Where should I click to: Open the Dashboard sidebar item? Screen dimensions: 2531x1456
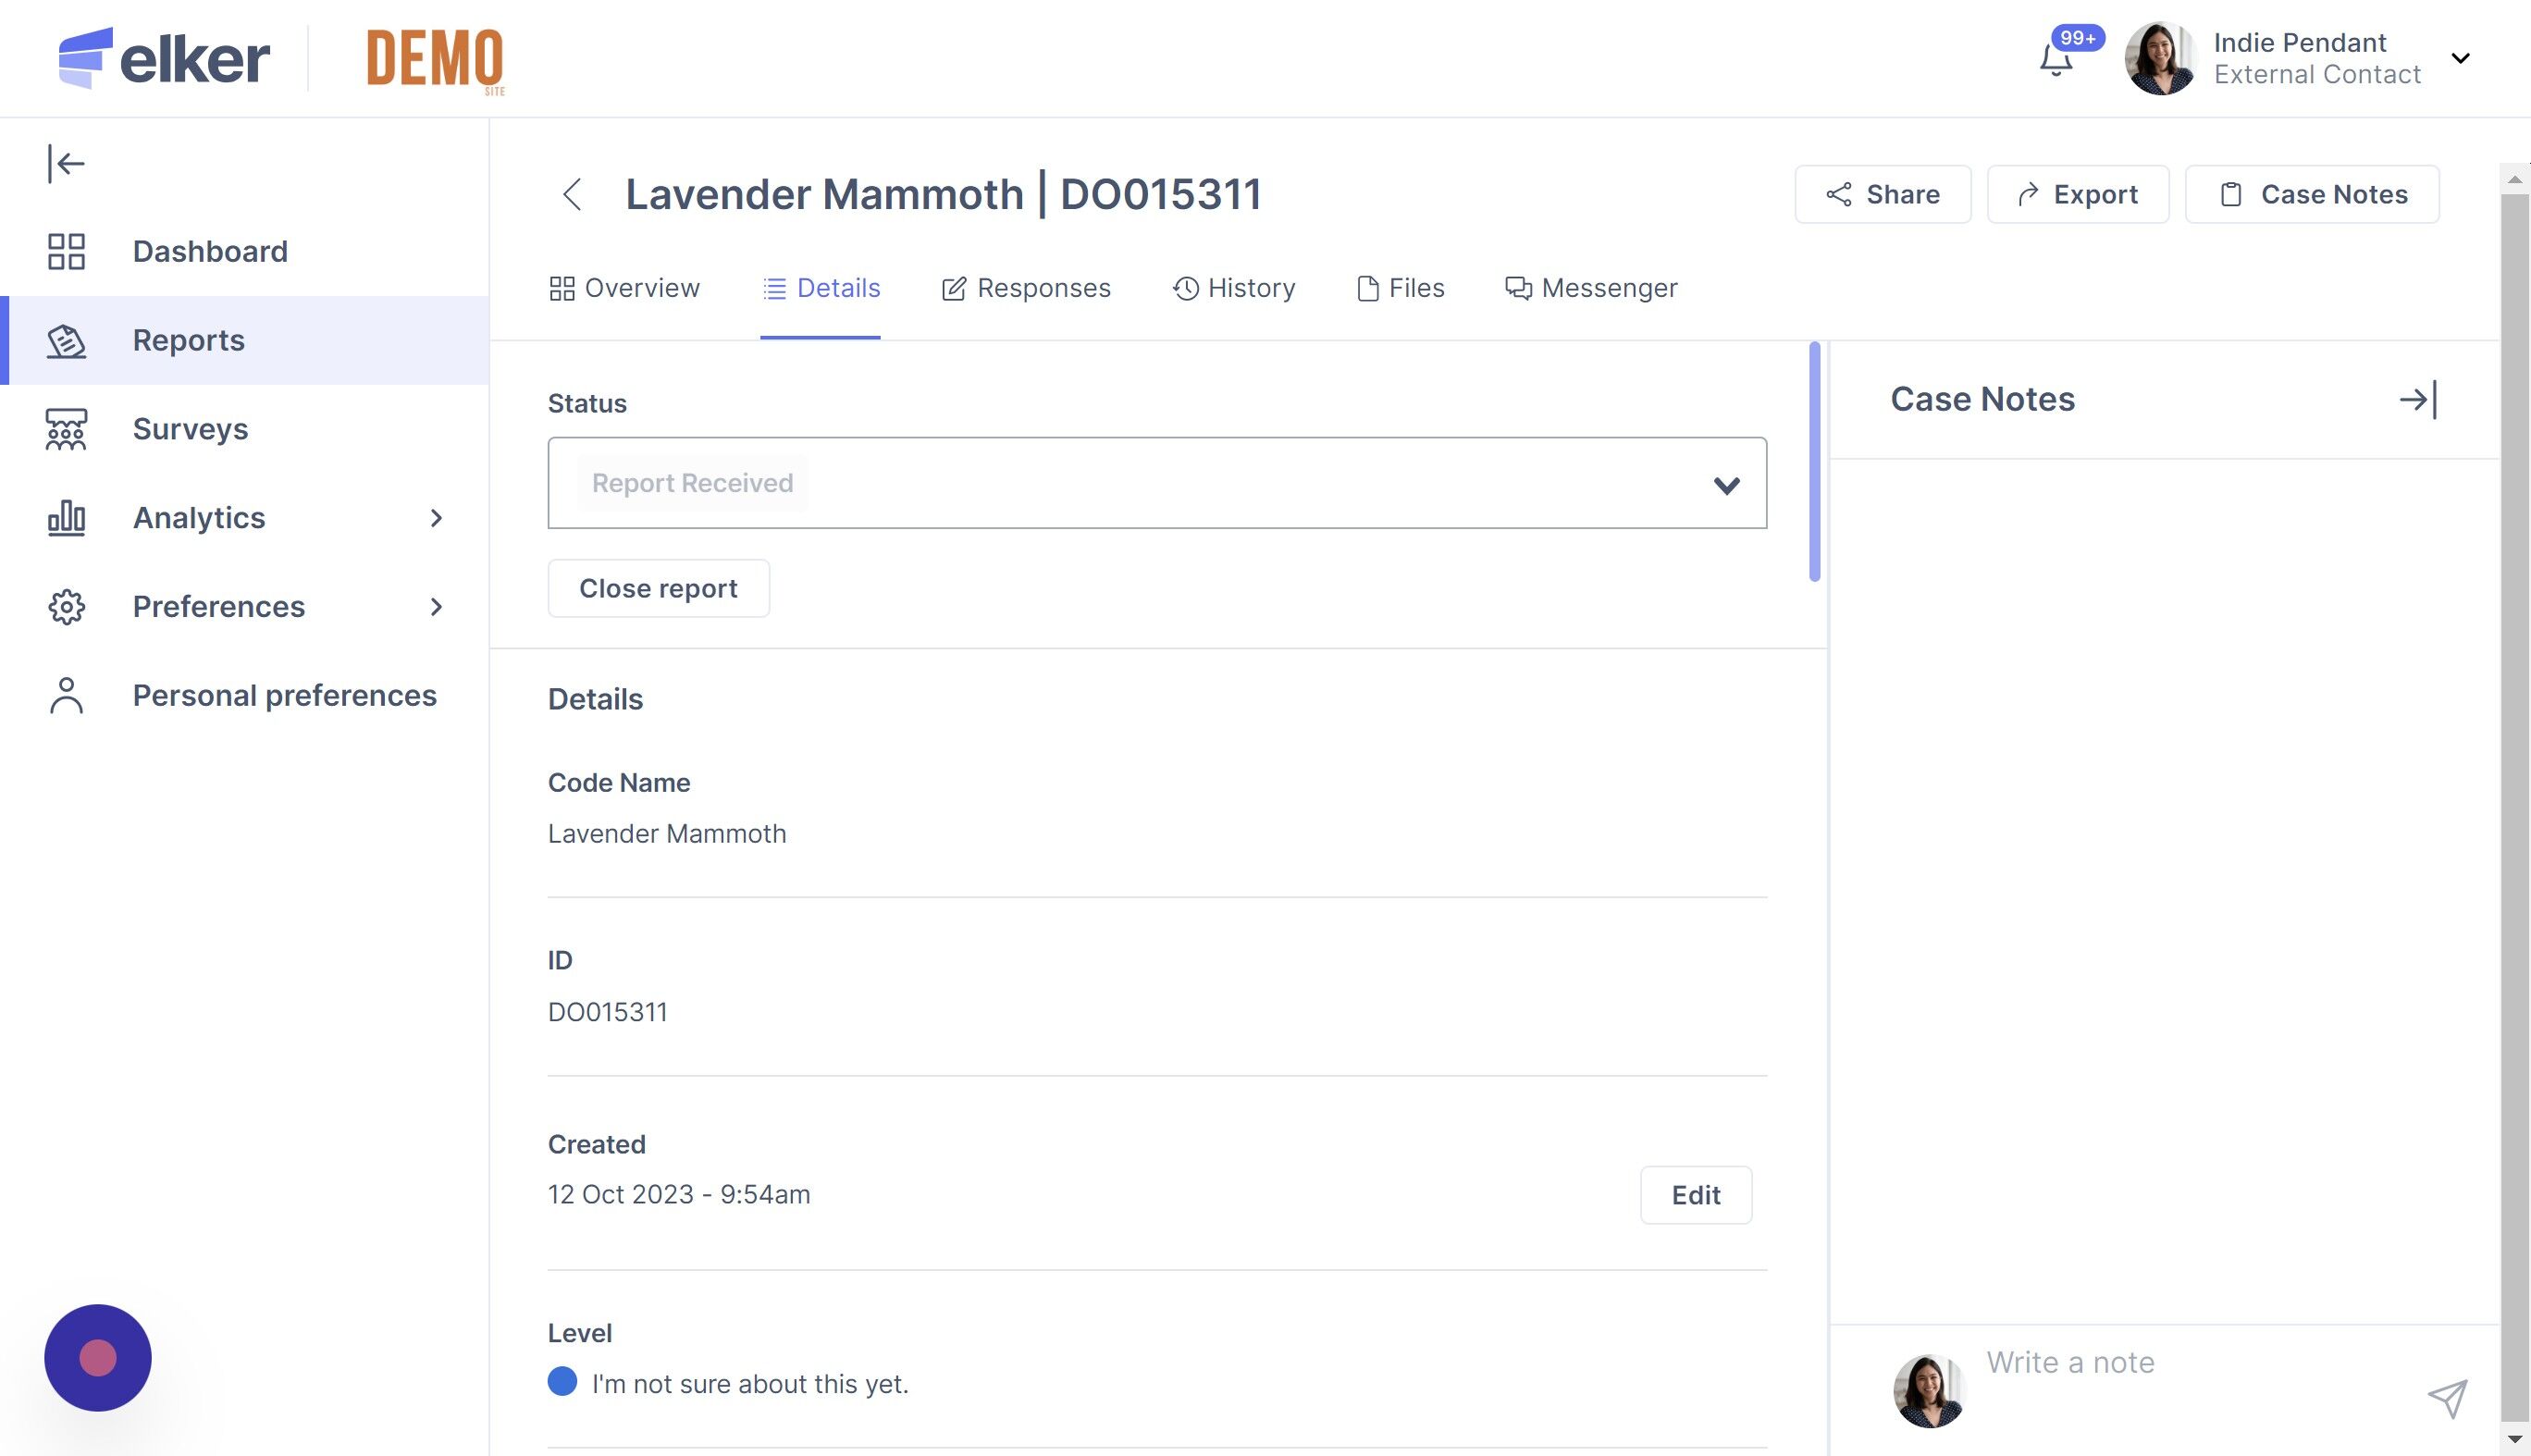click(x=210, y=251)
